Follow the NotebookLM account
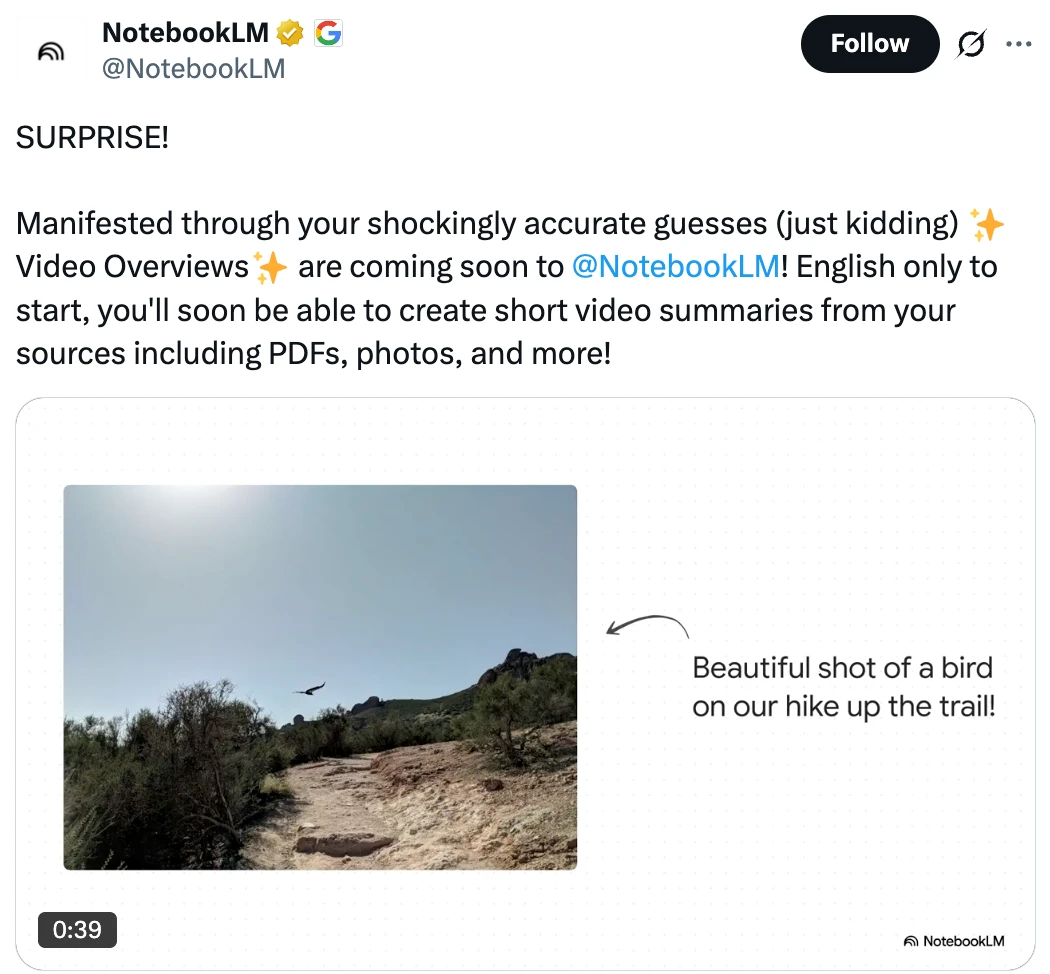 pos(870,44)
